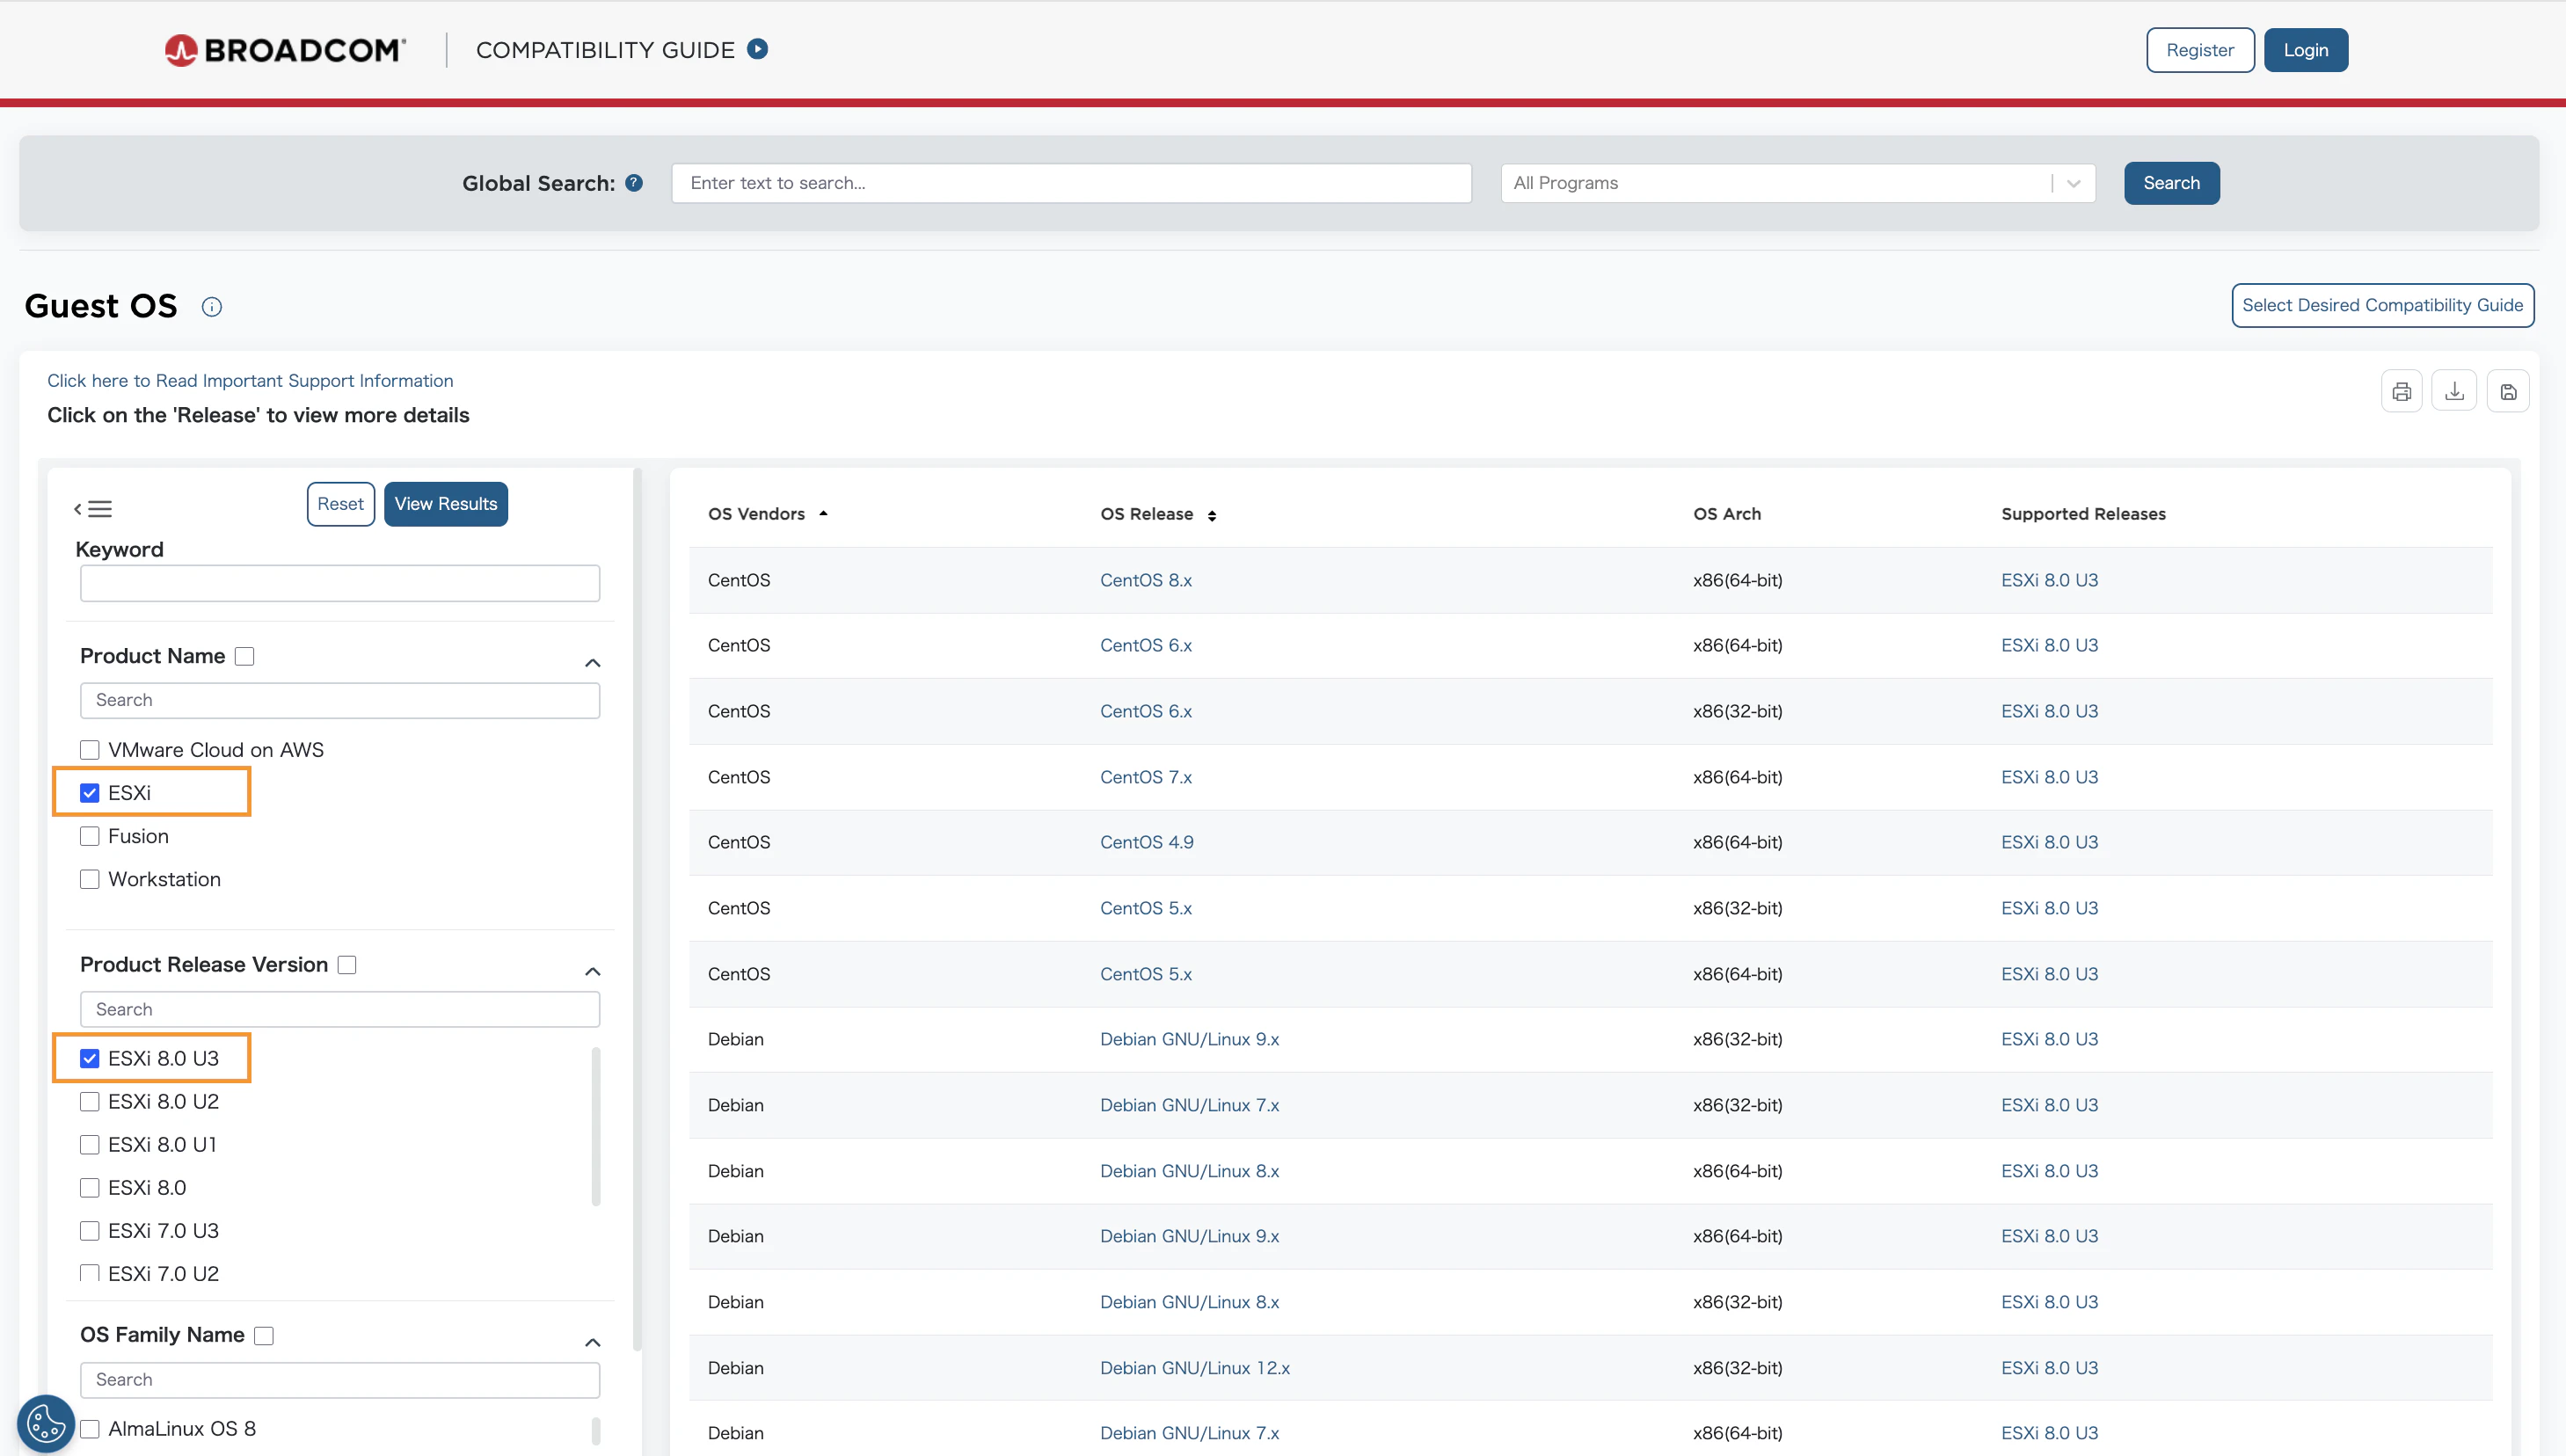Uncheck the ESXi product checkbox
The width and height of the screenshot is (2566, 1456).
pyautogui.click(x=90, y=793)
